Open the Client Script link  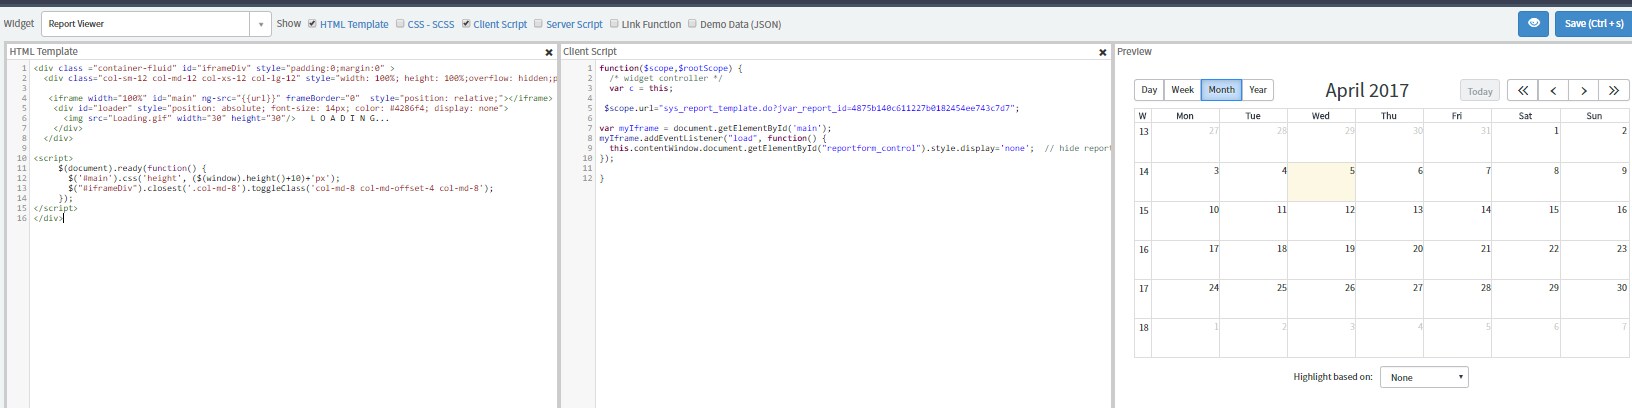coord(500,24)
